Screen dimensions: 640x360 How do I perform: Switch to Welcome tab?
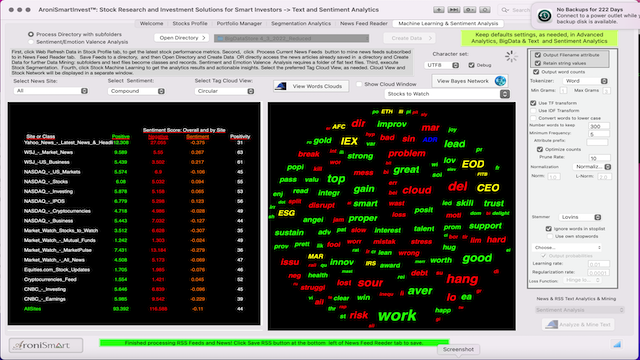[151, 24]
